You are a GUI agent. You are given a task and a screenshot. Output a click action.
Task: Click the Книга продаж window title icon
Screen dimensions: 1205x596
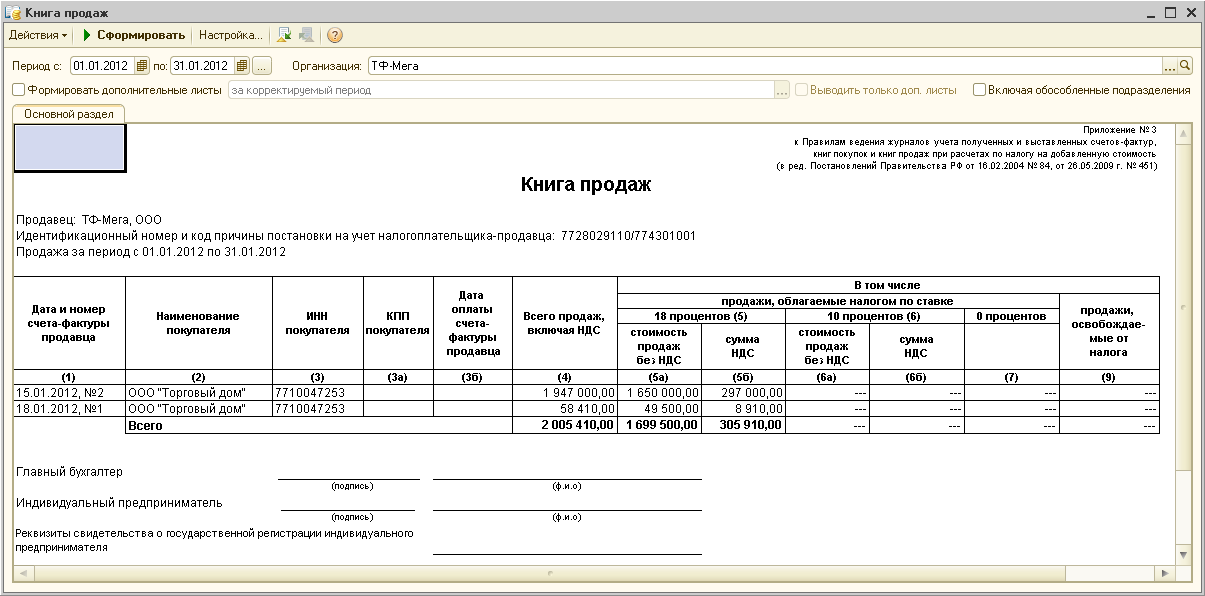(x=15, y=13)
